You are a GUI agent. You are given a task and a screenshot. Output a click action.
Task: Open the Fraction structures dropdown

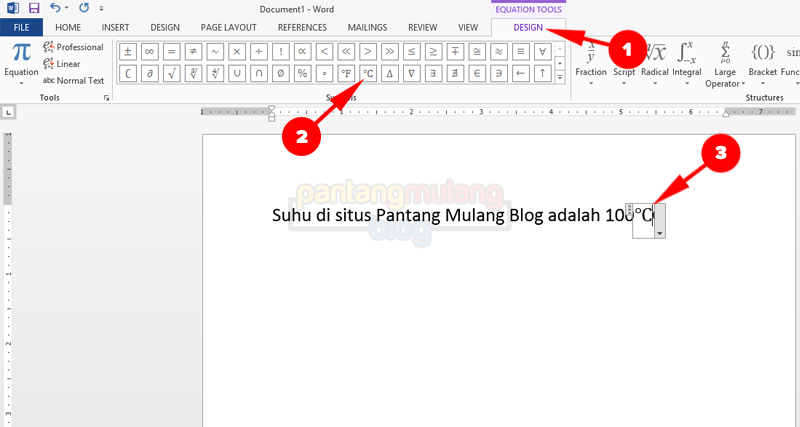pyautogui.click(x=591, y=63)
